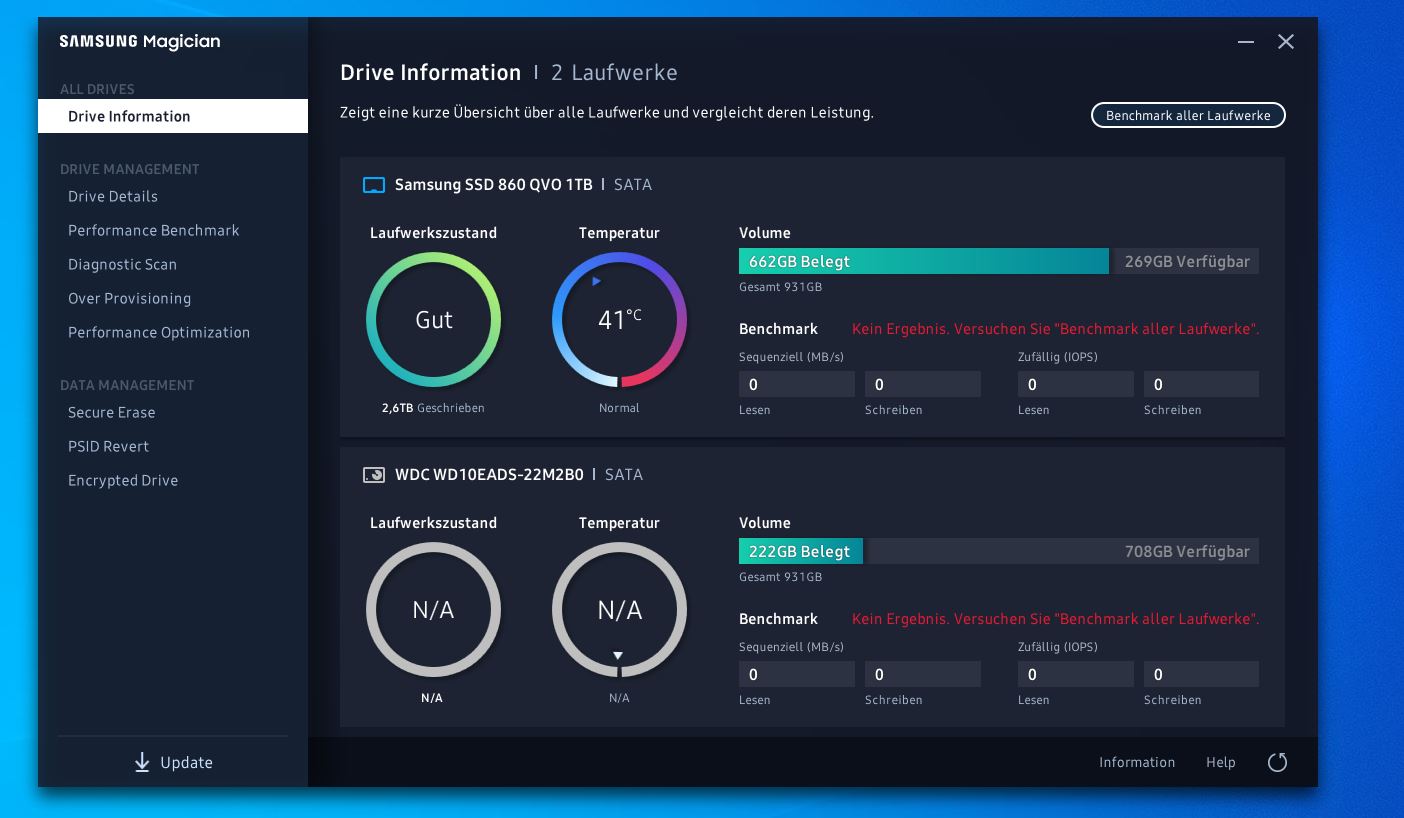Image resolution: width=1404 pixels, height=818 pixels.
Task: Click WDC random IOPS Schreiben field
Action: pyautogui.click(x=1201, y=674)
